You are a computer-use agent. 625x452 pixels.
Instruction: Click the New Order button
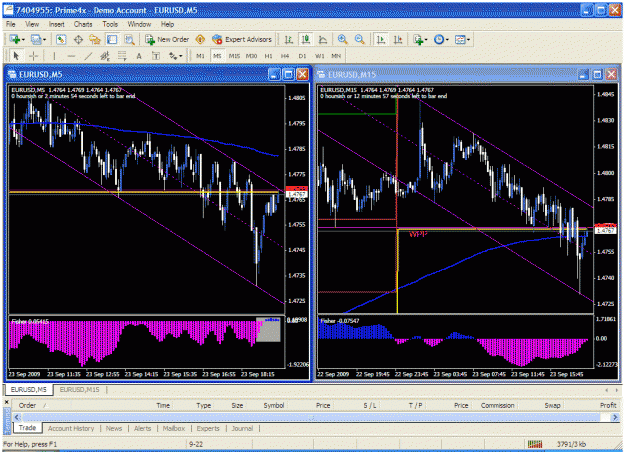pos(167,39)
